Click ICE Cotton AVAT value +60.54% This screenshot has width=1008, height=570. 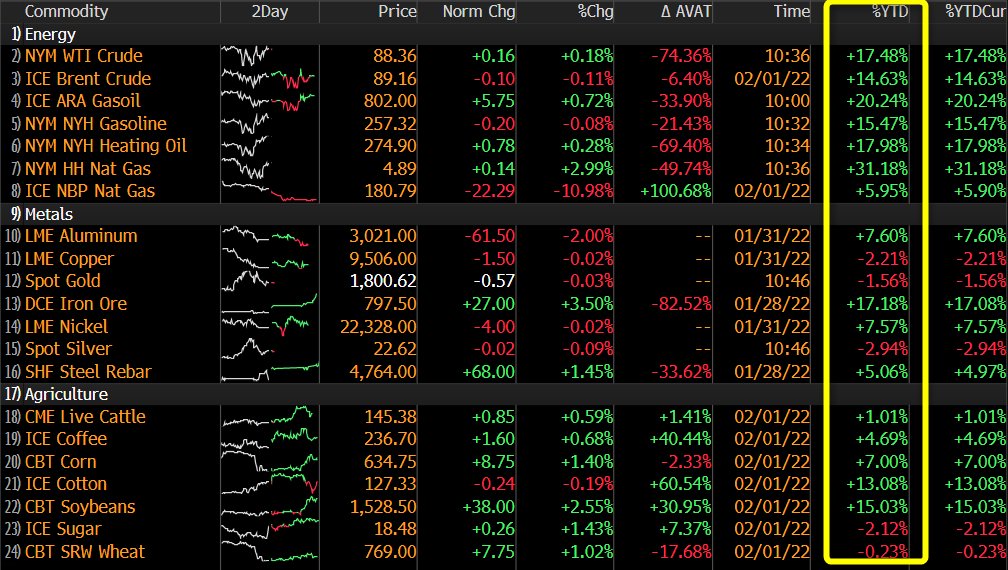[x=681, y=484]
